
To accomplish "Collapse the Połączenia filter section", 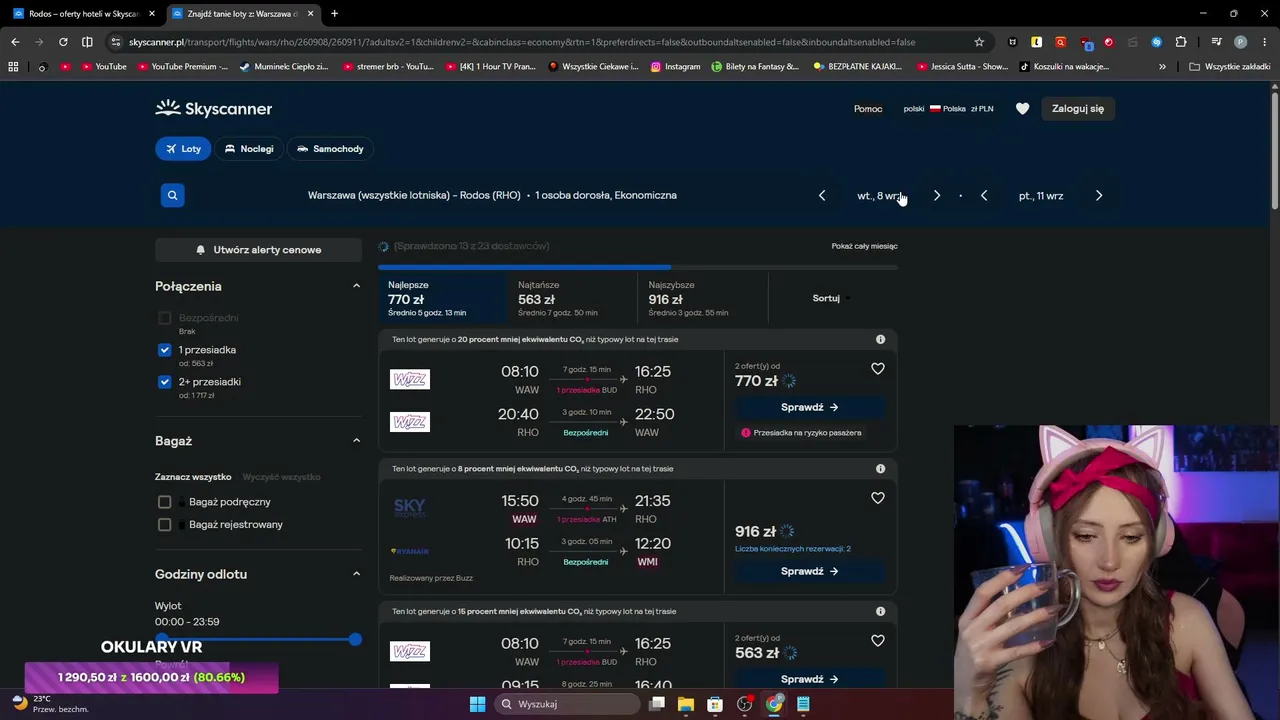I will click(x=356, y=286).
